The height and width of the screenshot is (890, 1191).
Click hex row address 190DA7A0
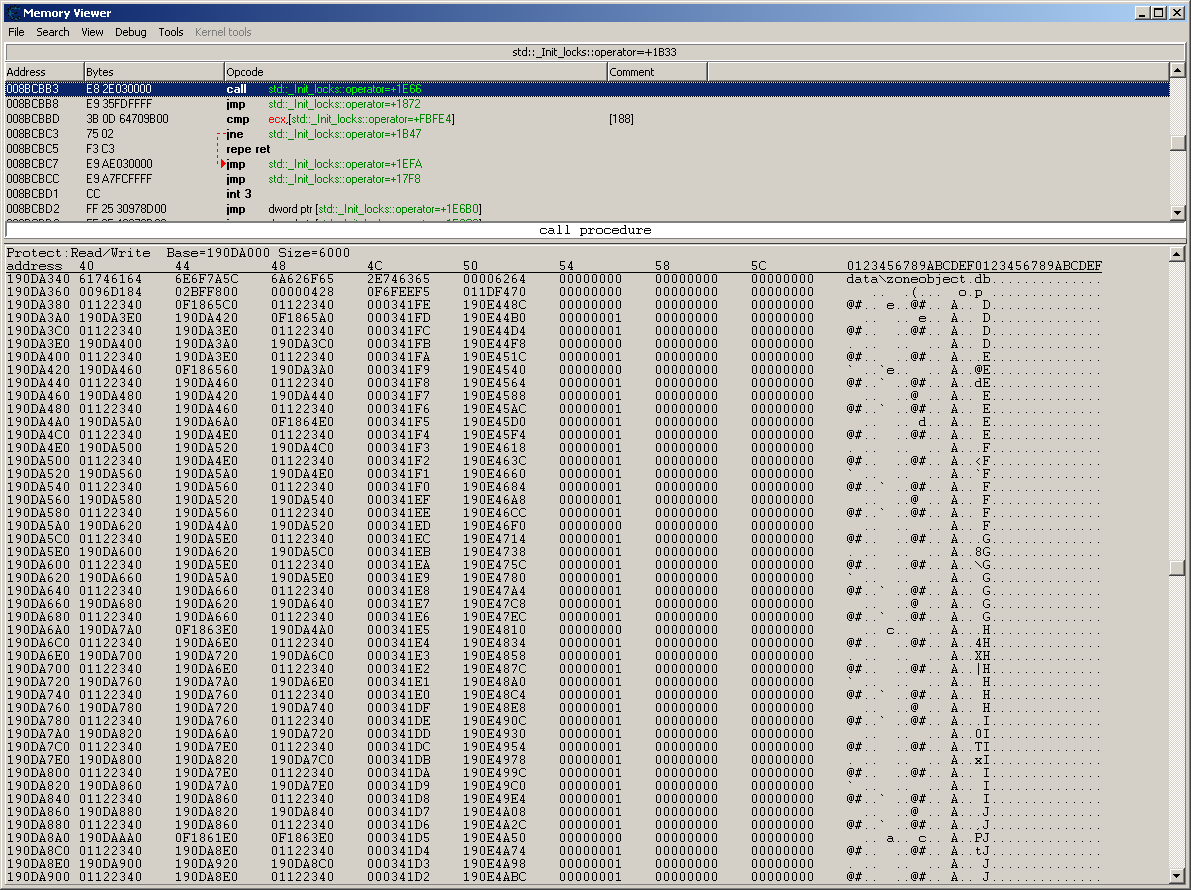pyautogui.click(x=38, y=734)
